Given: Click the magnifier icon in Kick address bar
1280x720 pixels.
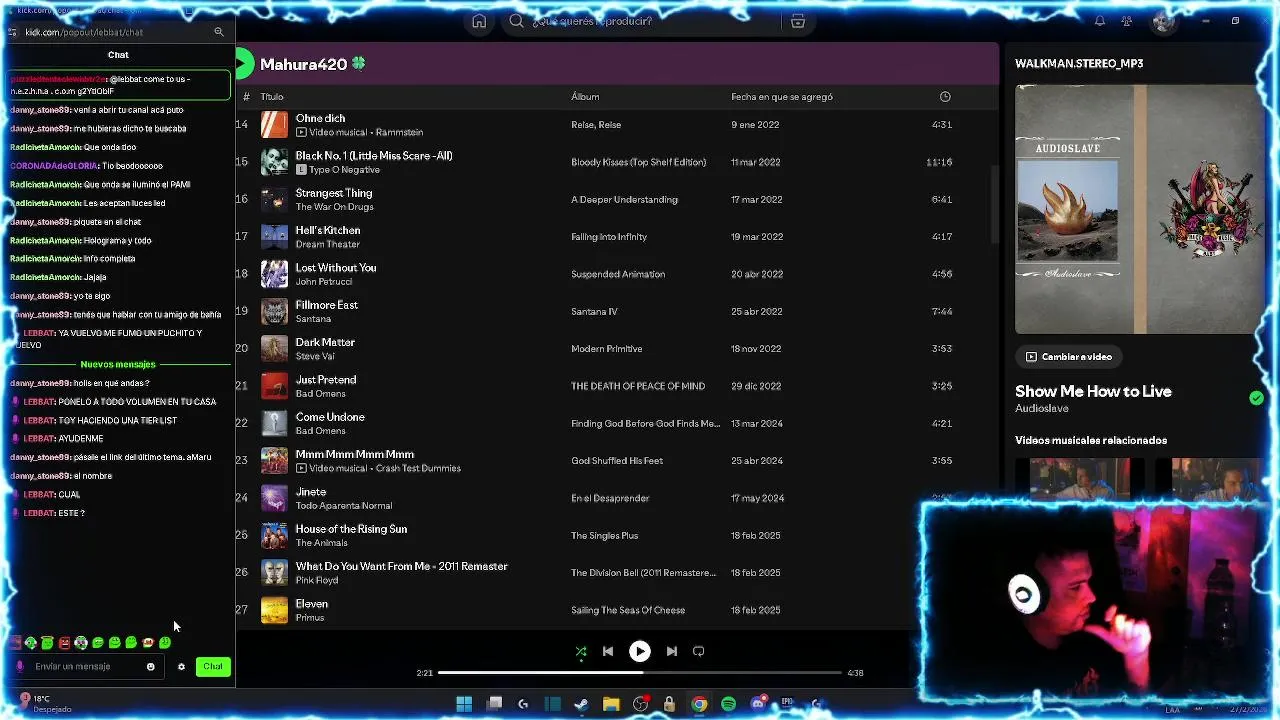Looking at the screenshot, I should click(219, 32).
